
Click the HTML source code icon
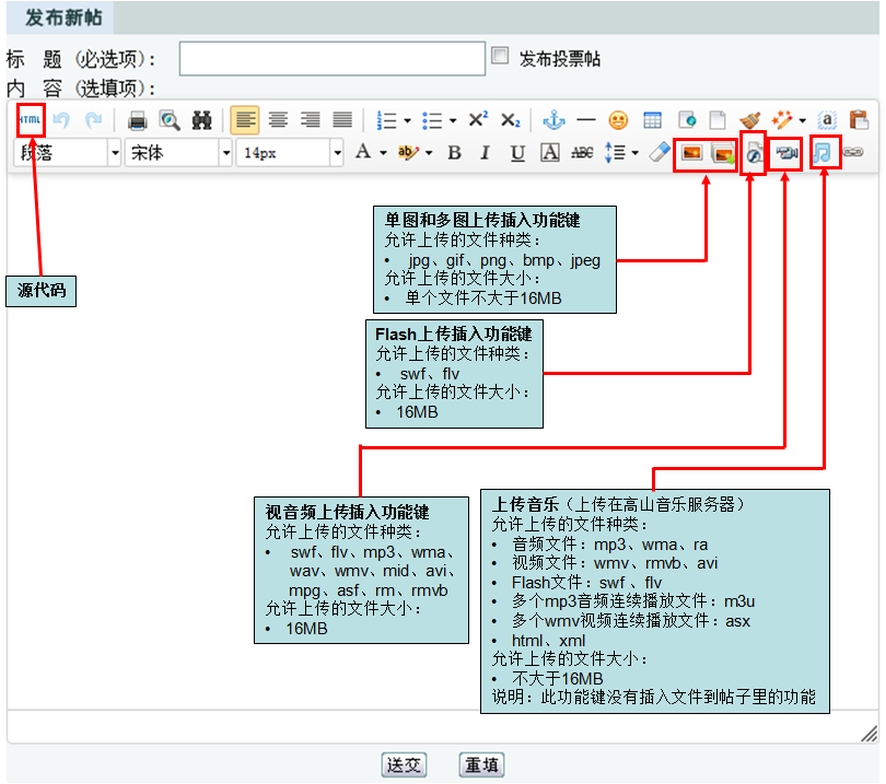coord(31,120)
